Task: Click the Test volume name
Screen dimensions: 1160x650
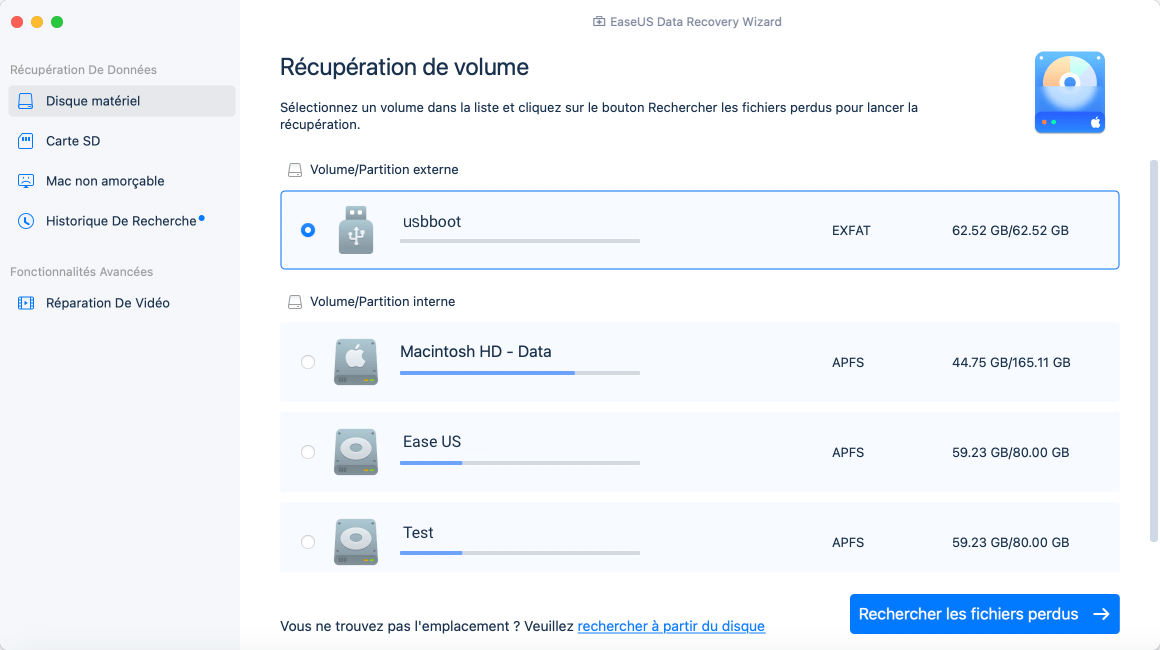Action: 418,532
